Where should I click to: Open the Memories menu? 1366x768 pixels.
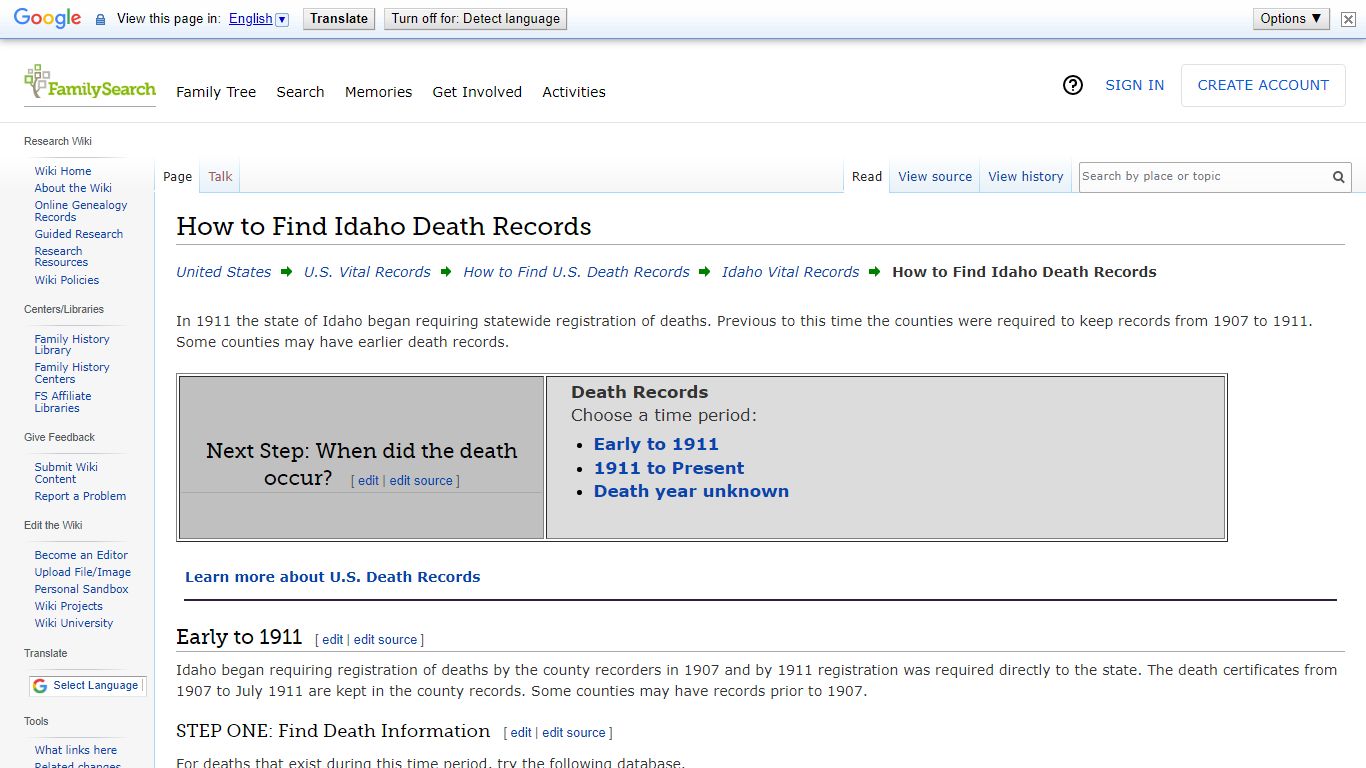tap(378, 92)
